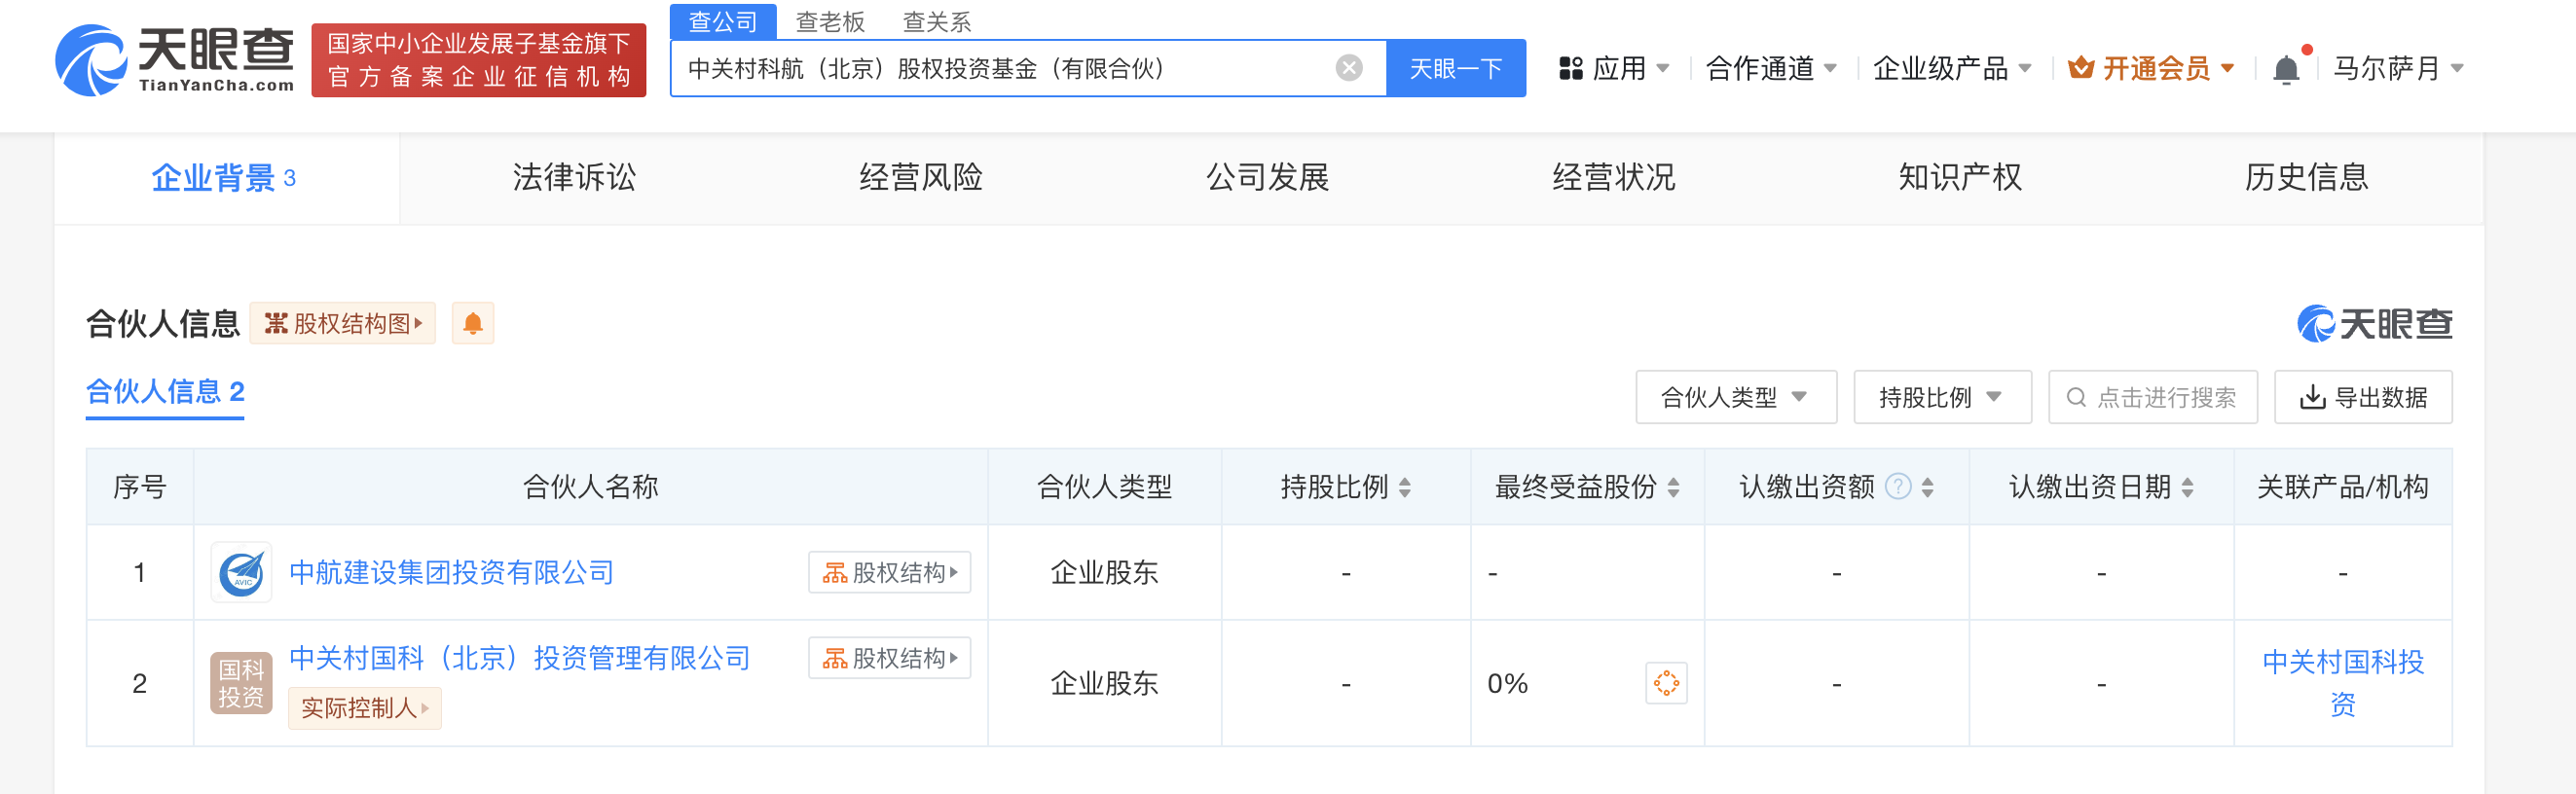2576x794 pixels.
Task: Sort by 认缴出资日期 column
Action: click(x=2187, y=487)
